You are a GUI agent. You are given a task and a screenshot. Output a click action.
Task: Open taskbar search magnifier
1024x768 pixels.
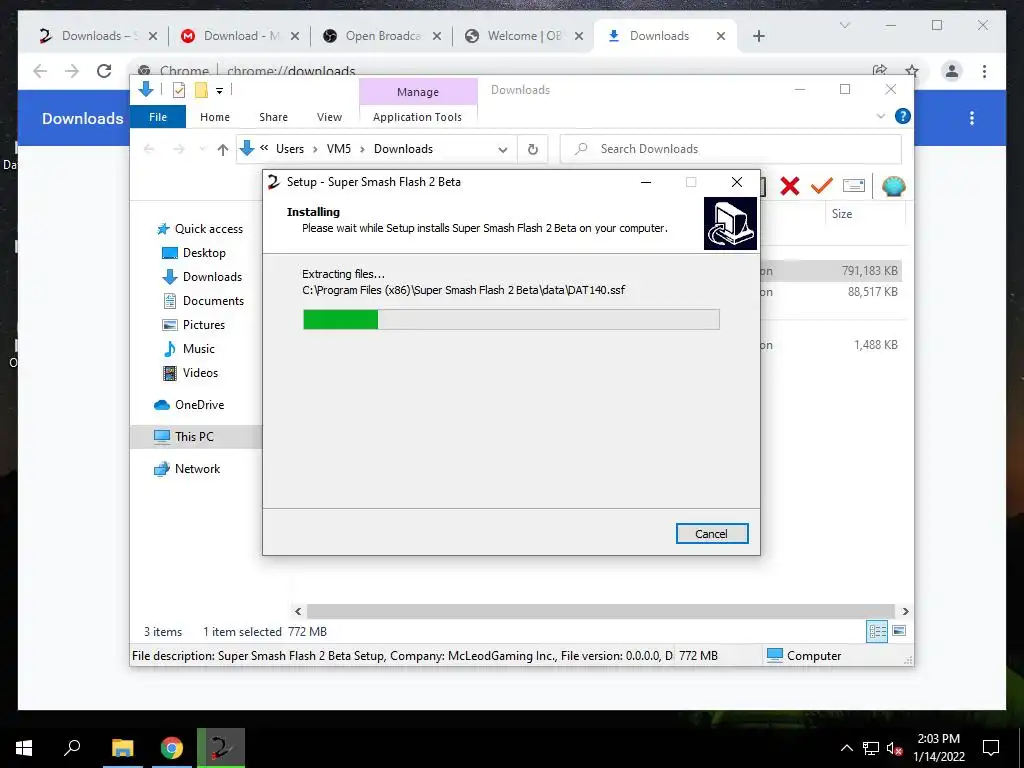click(72, 748)
